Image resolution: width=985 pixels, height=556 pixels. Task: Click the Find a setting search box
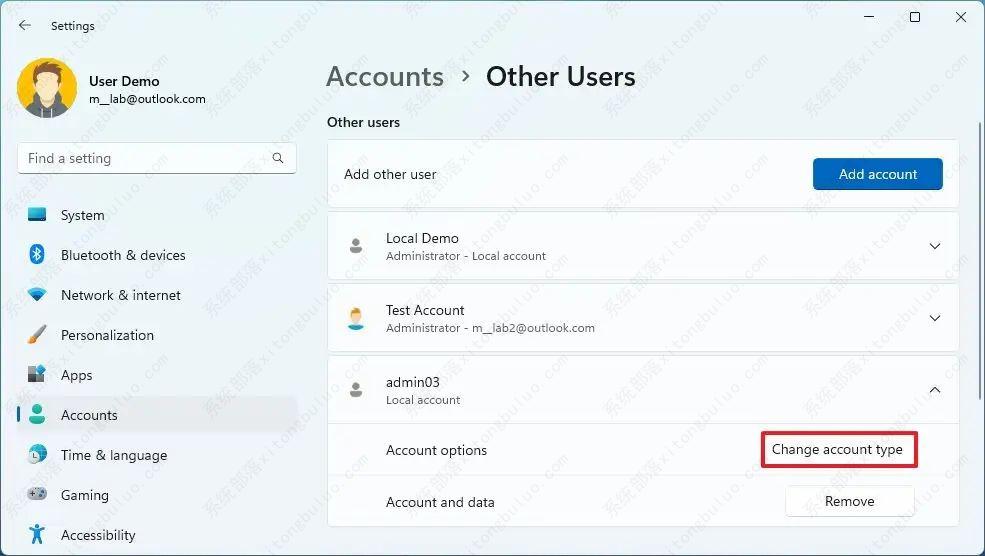point(145,158)
